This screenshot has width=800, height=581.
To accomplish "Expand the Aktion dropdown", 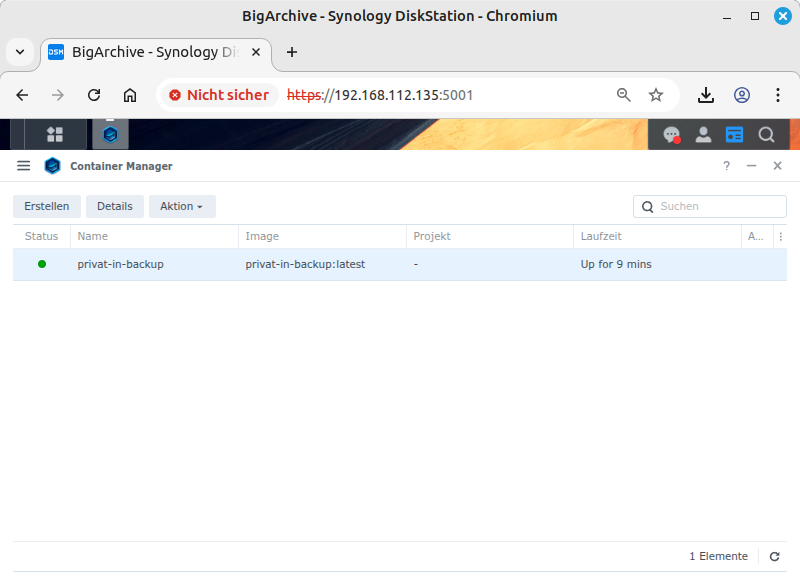I will click(x=182, y=206).
